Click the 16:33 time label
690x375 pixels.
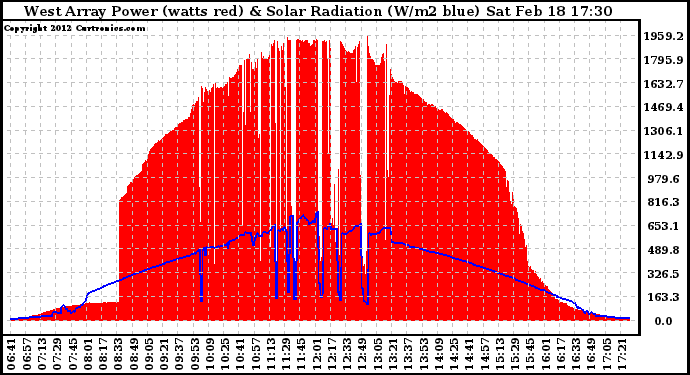(576, 354)
